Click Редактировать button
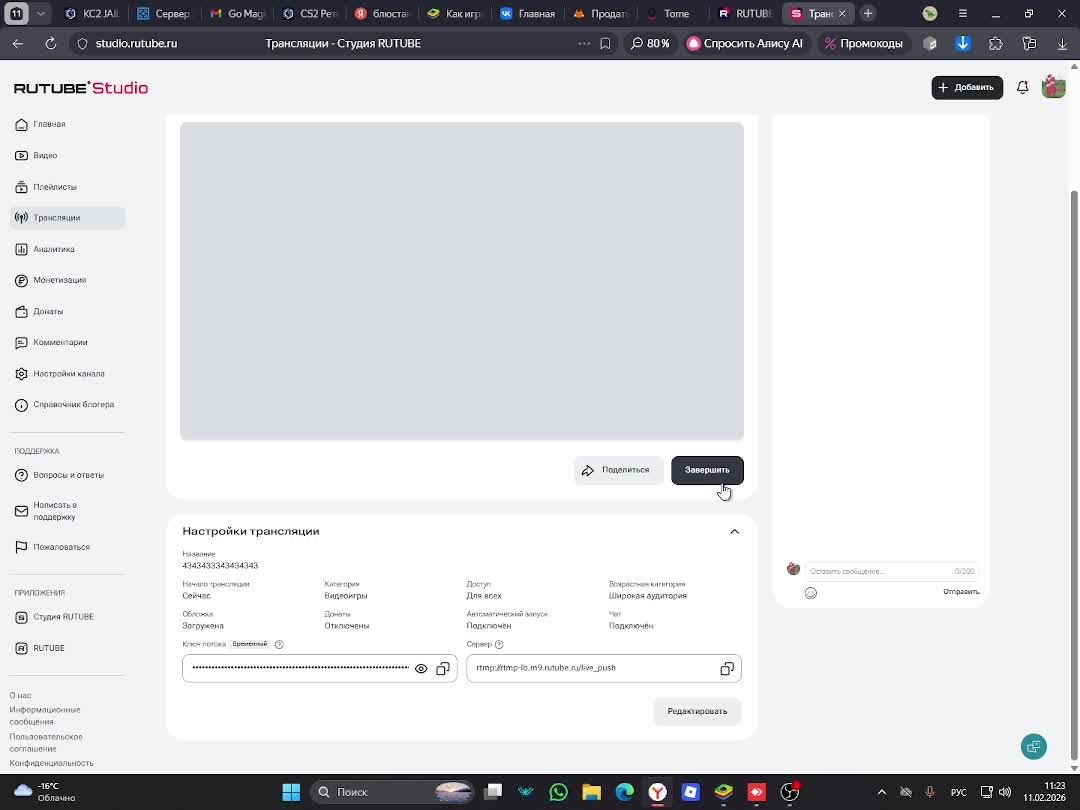Image resolution: width=1080 pixels, height=810 pixels. [x=697, y=712]
